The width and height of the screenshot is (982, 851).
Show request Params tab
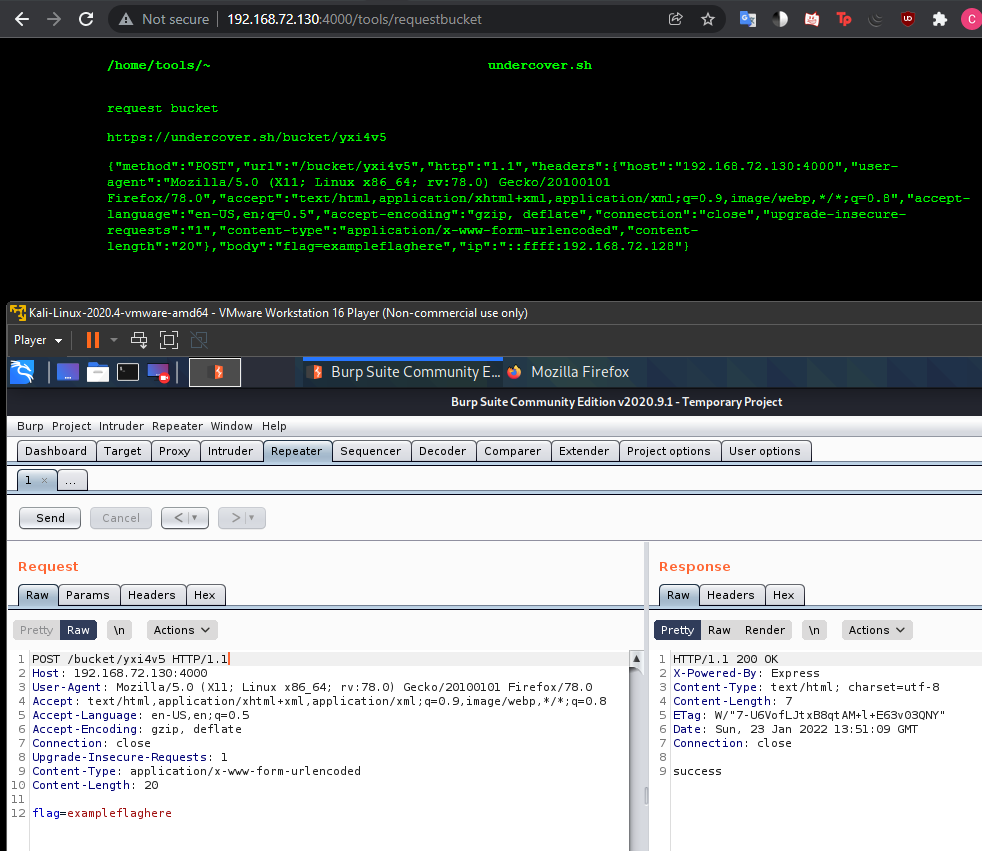(x=88, y=595)
